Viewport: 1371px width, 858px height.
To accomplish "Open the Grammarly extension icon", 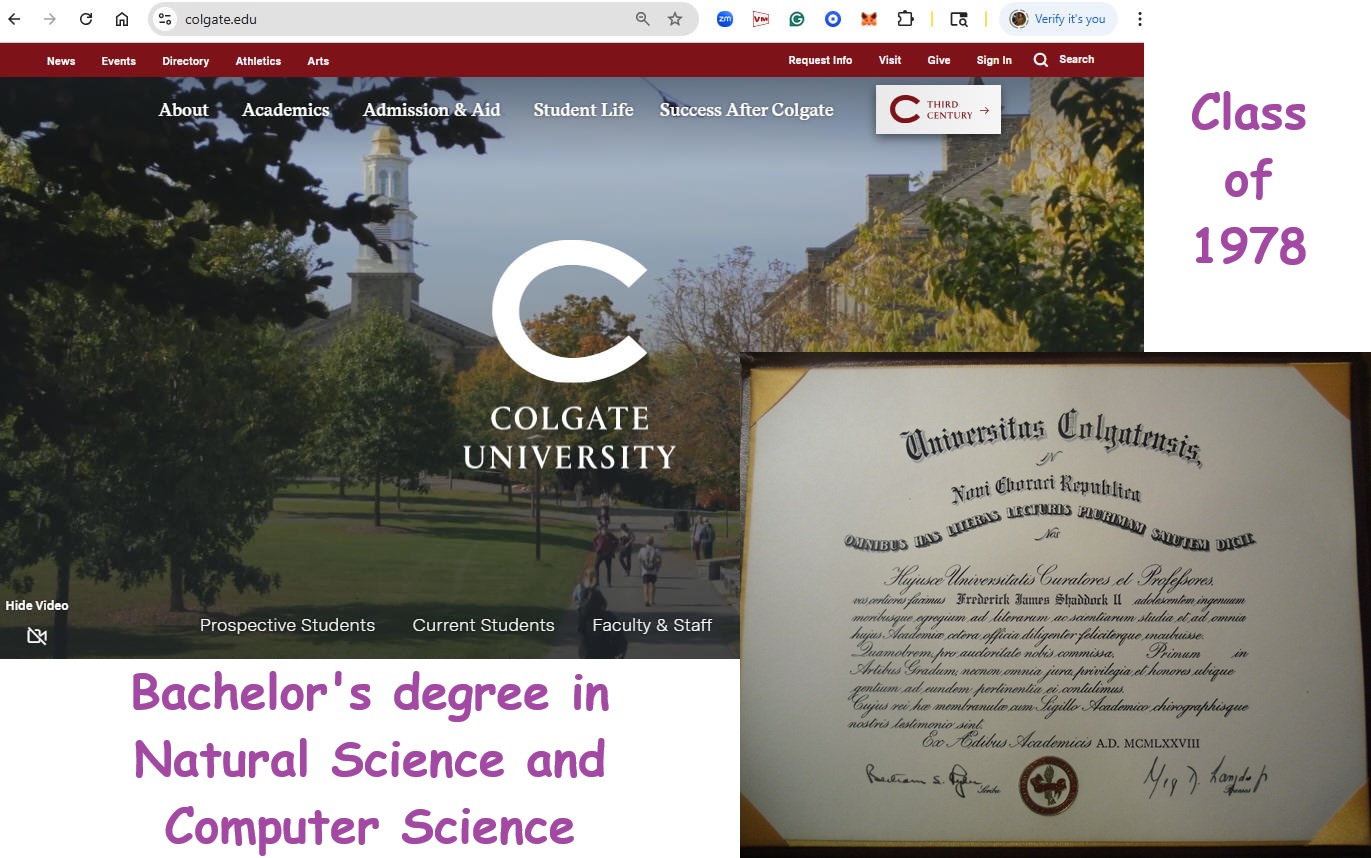I will tap(797, 19).
